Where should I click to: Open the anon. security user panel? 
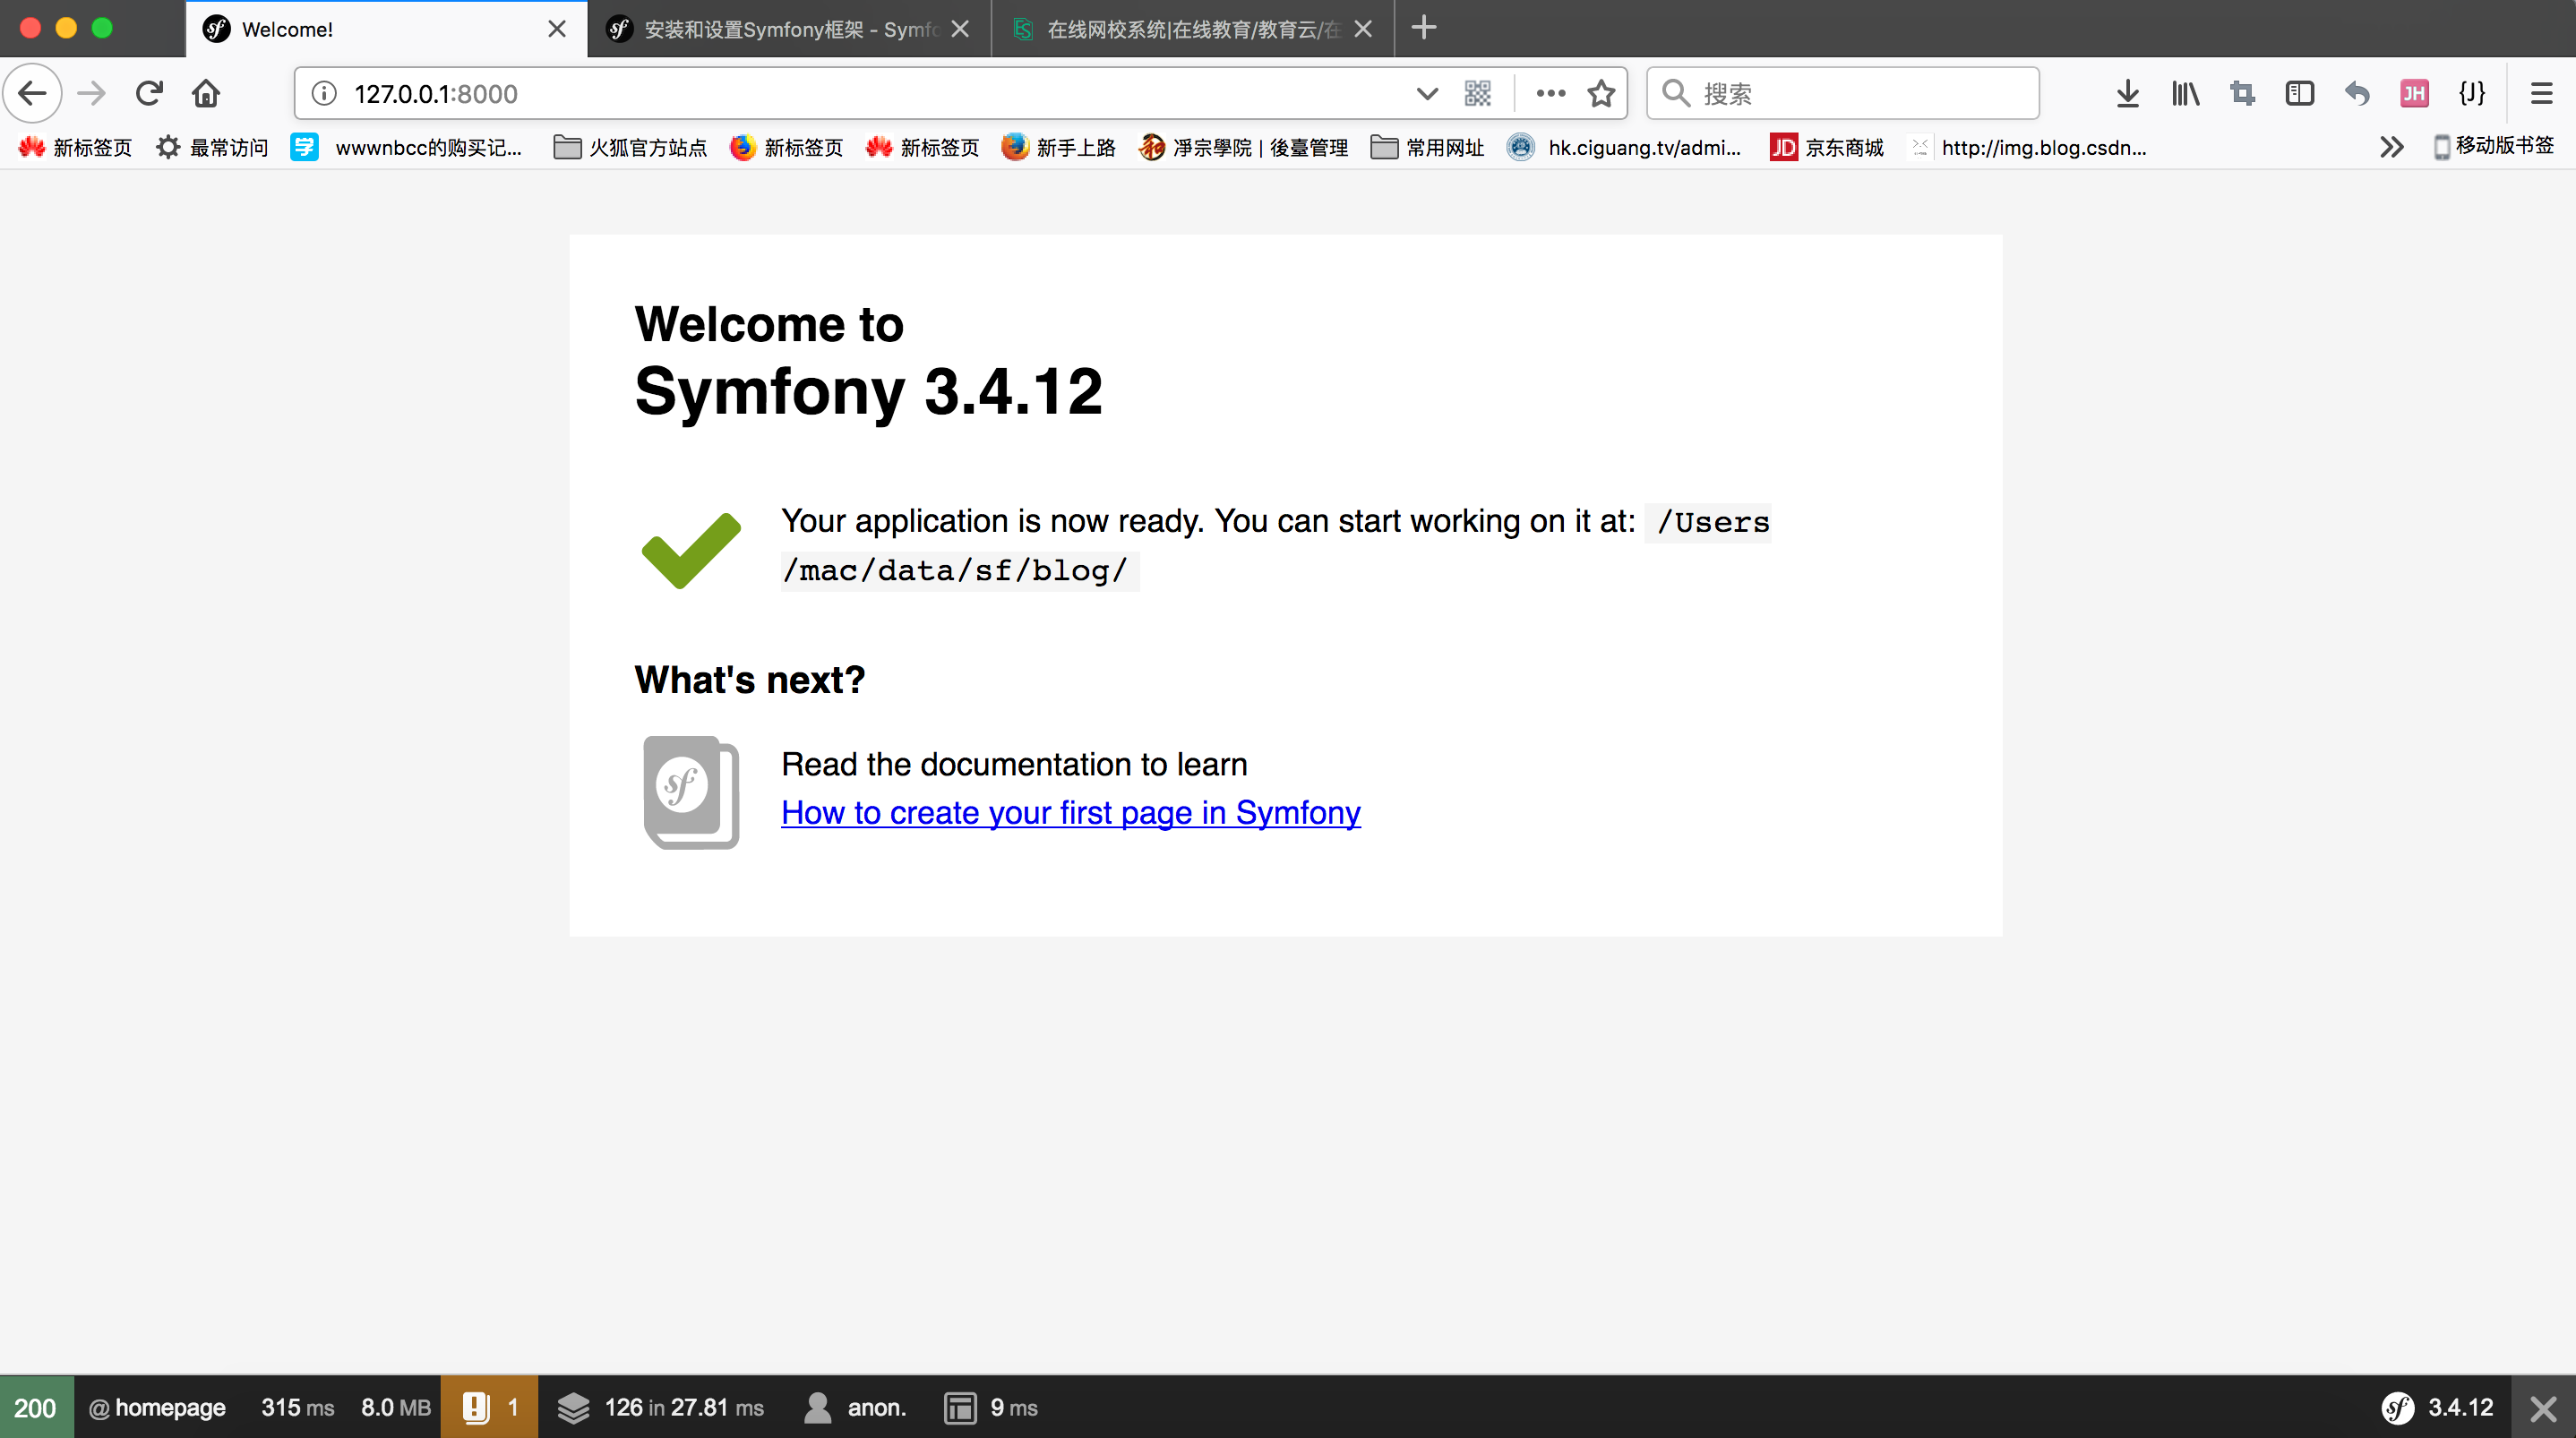[x=855, y=1407]
